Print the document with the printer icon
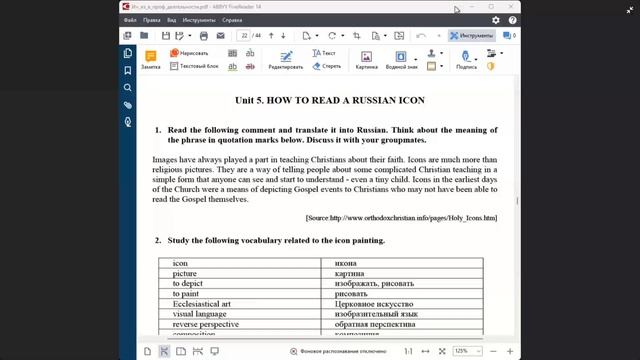This screenshot has width=640, height=360. click(x=204, y=36)
